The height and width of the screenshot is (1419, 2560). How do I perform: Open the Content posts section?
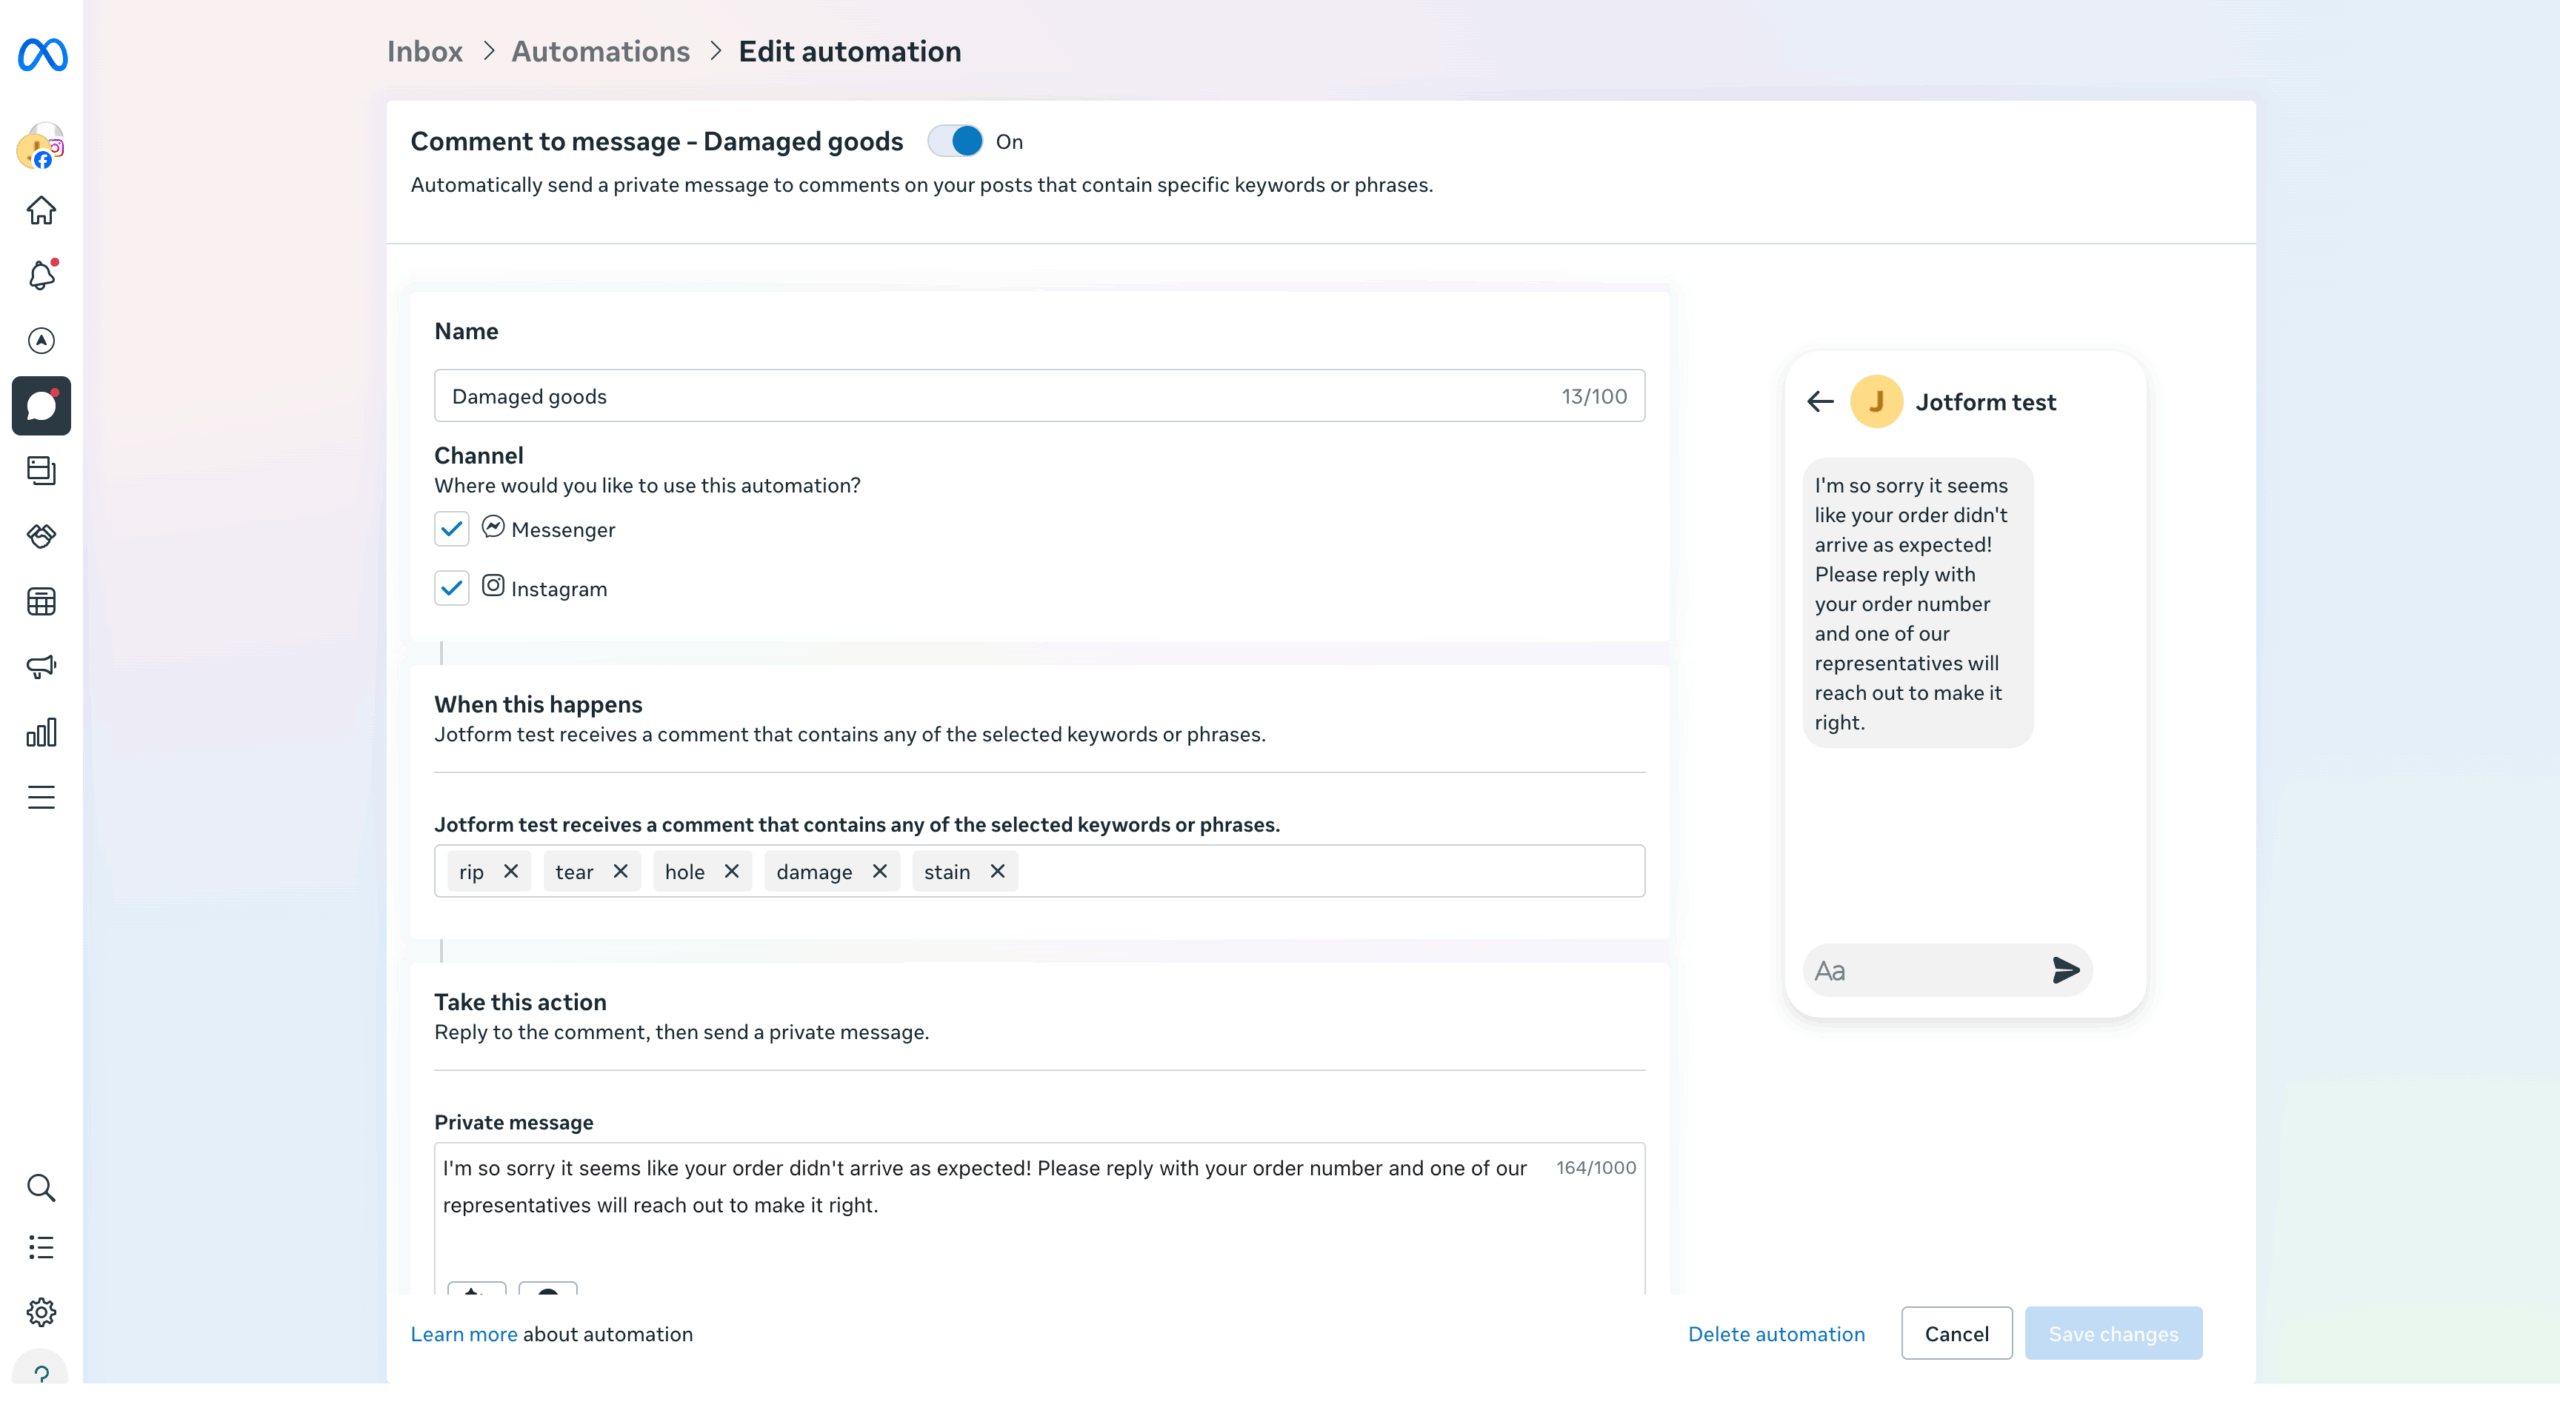point(42,471)
